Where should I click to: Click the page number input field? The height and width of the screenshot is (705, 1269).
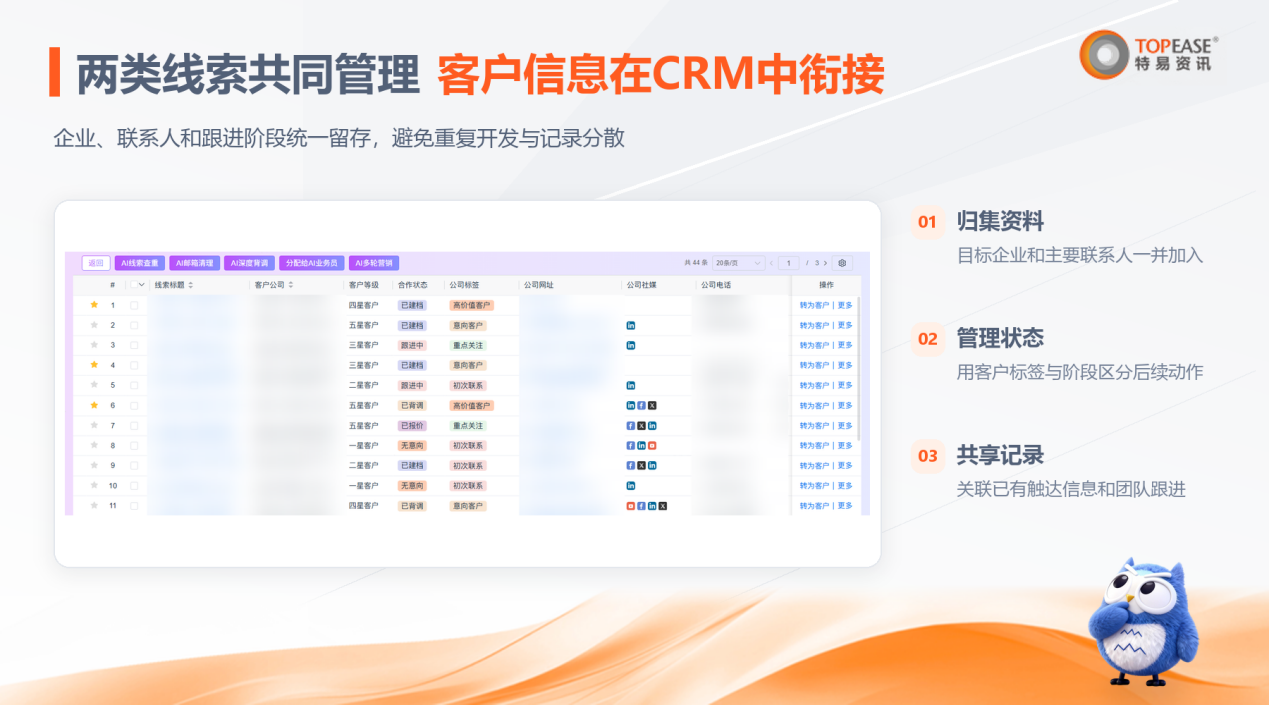[x=789, y=263]
